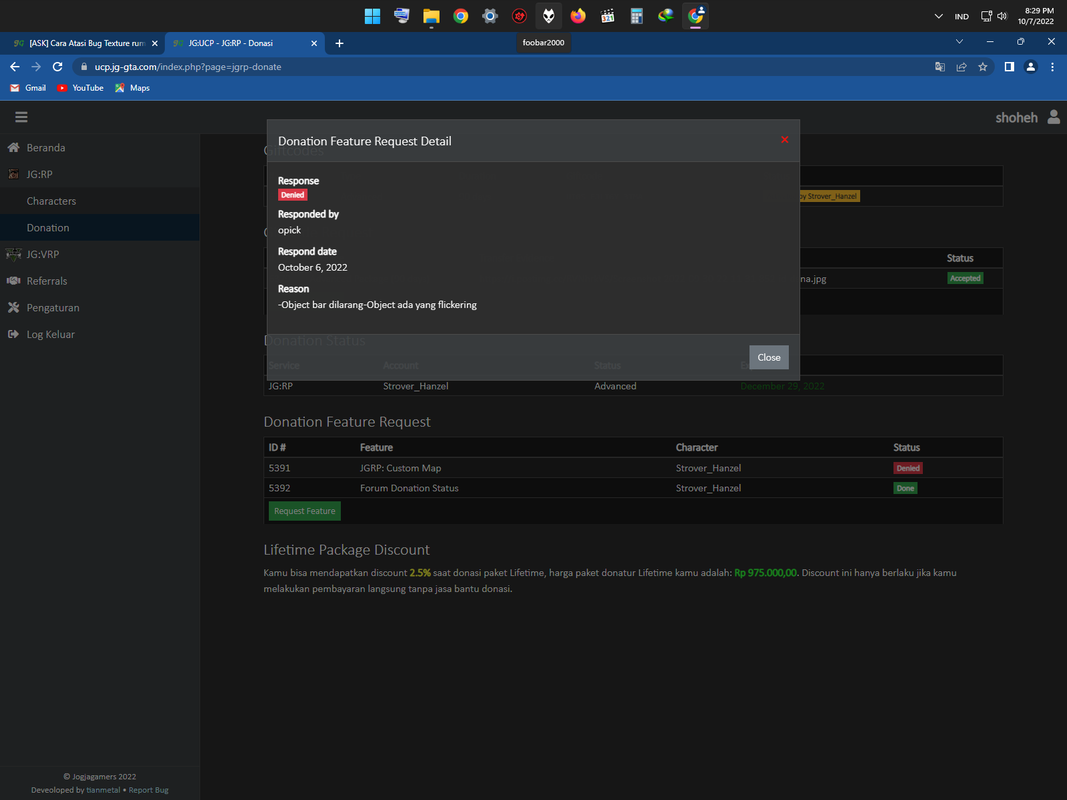Screen dimensions: 1067x800
Task: Click the gray Close button in the dialog
Action: click(769, 357)
